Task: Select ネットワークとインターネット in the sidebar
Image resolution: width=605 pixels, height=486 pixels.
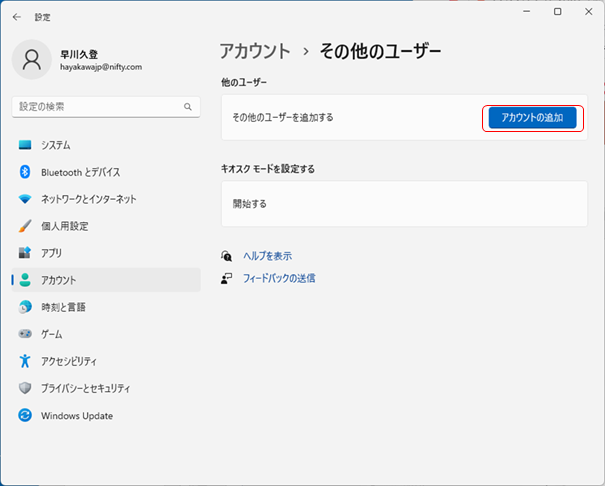Action: [88, 199]
